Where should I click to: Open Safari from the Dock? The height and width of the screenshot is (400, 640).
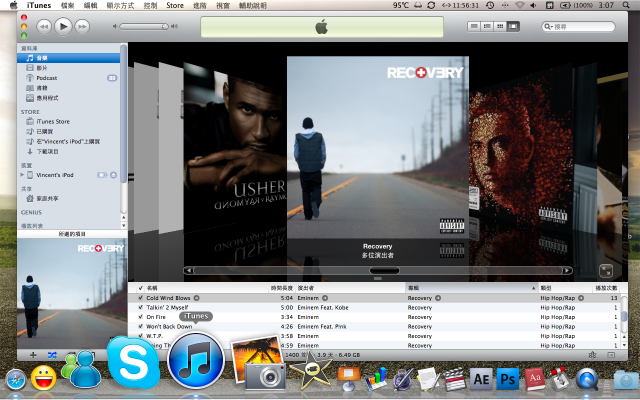tap(16, 380)
